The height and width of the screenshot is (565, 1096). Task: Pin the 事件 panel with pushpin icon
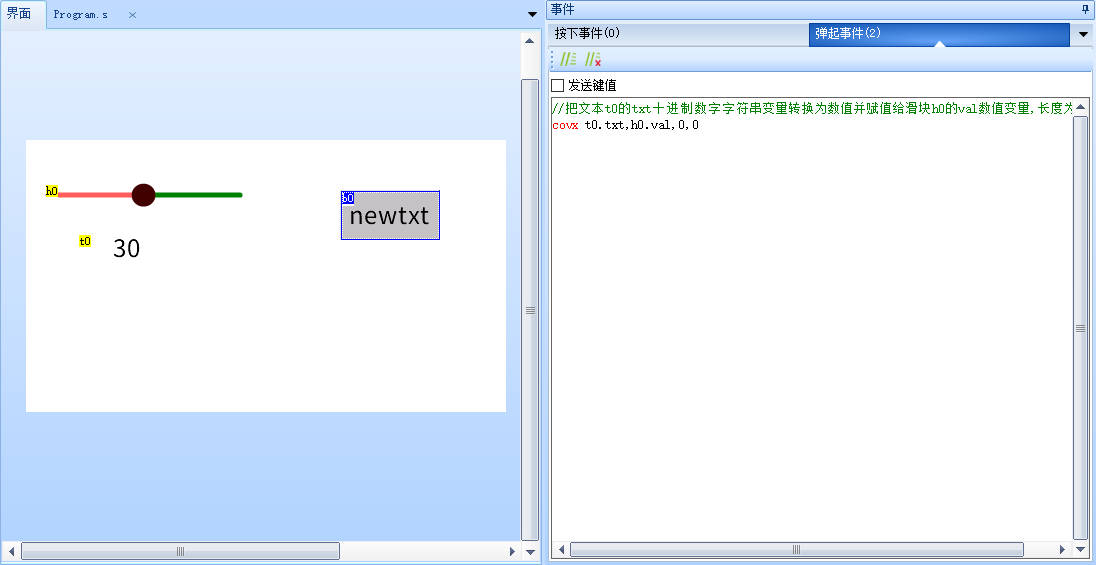(x=1085, y=9)
